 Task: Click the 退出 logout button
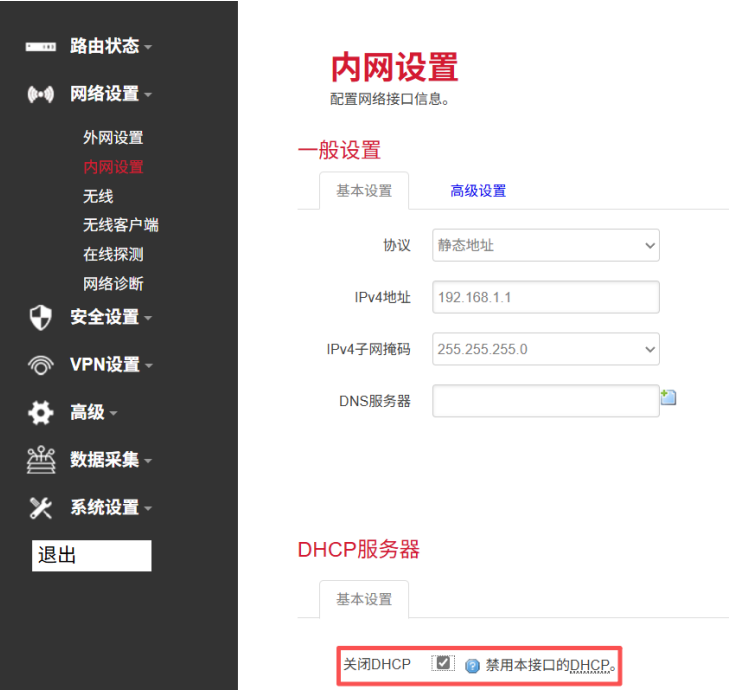[x=92, y=556]
